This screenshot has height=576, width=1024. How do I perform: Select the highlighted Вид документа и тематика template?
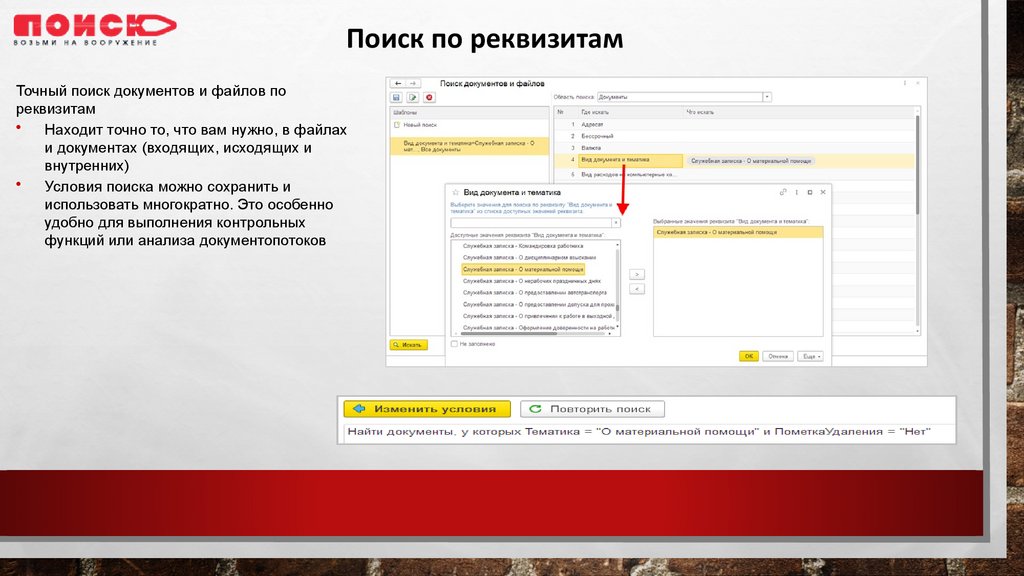point(469,146)
